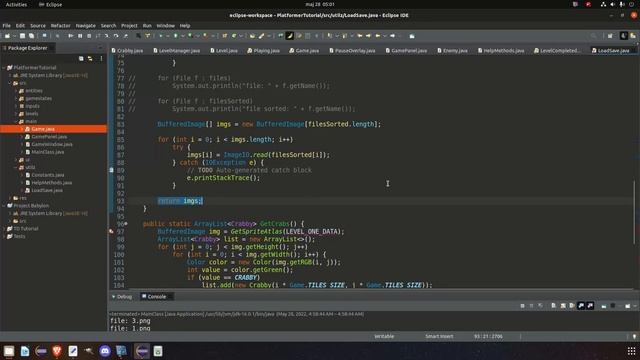Click the search magnifier icon in toolbar
Image resolution: width=640 pixels, height=360 pixels.
click(593, 36)
